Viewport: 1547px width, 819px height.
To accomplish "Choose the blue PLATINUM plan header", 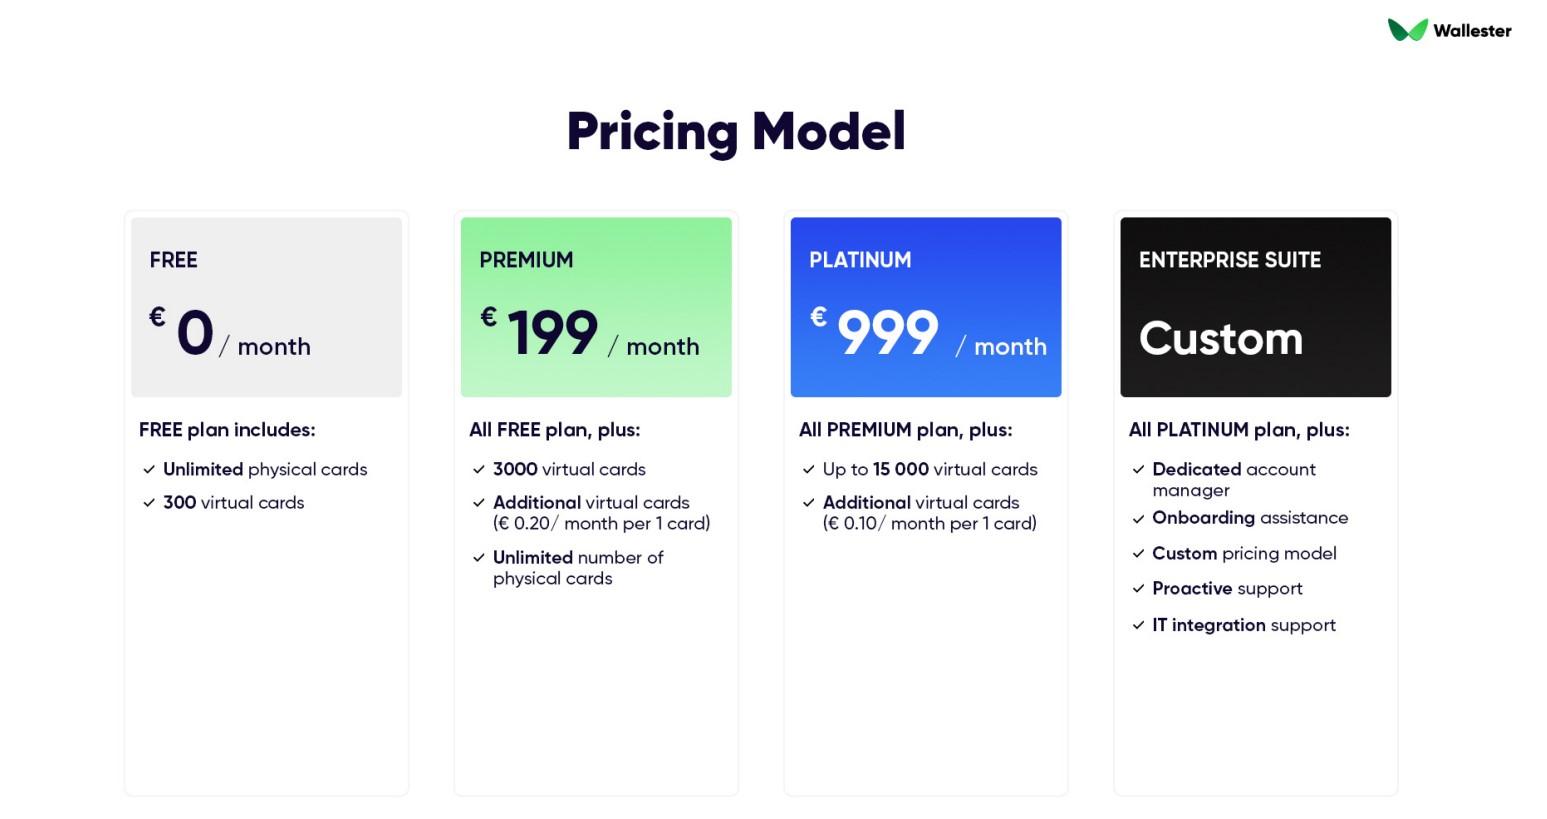I will pos(926,307).
